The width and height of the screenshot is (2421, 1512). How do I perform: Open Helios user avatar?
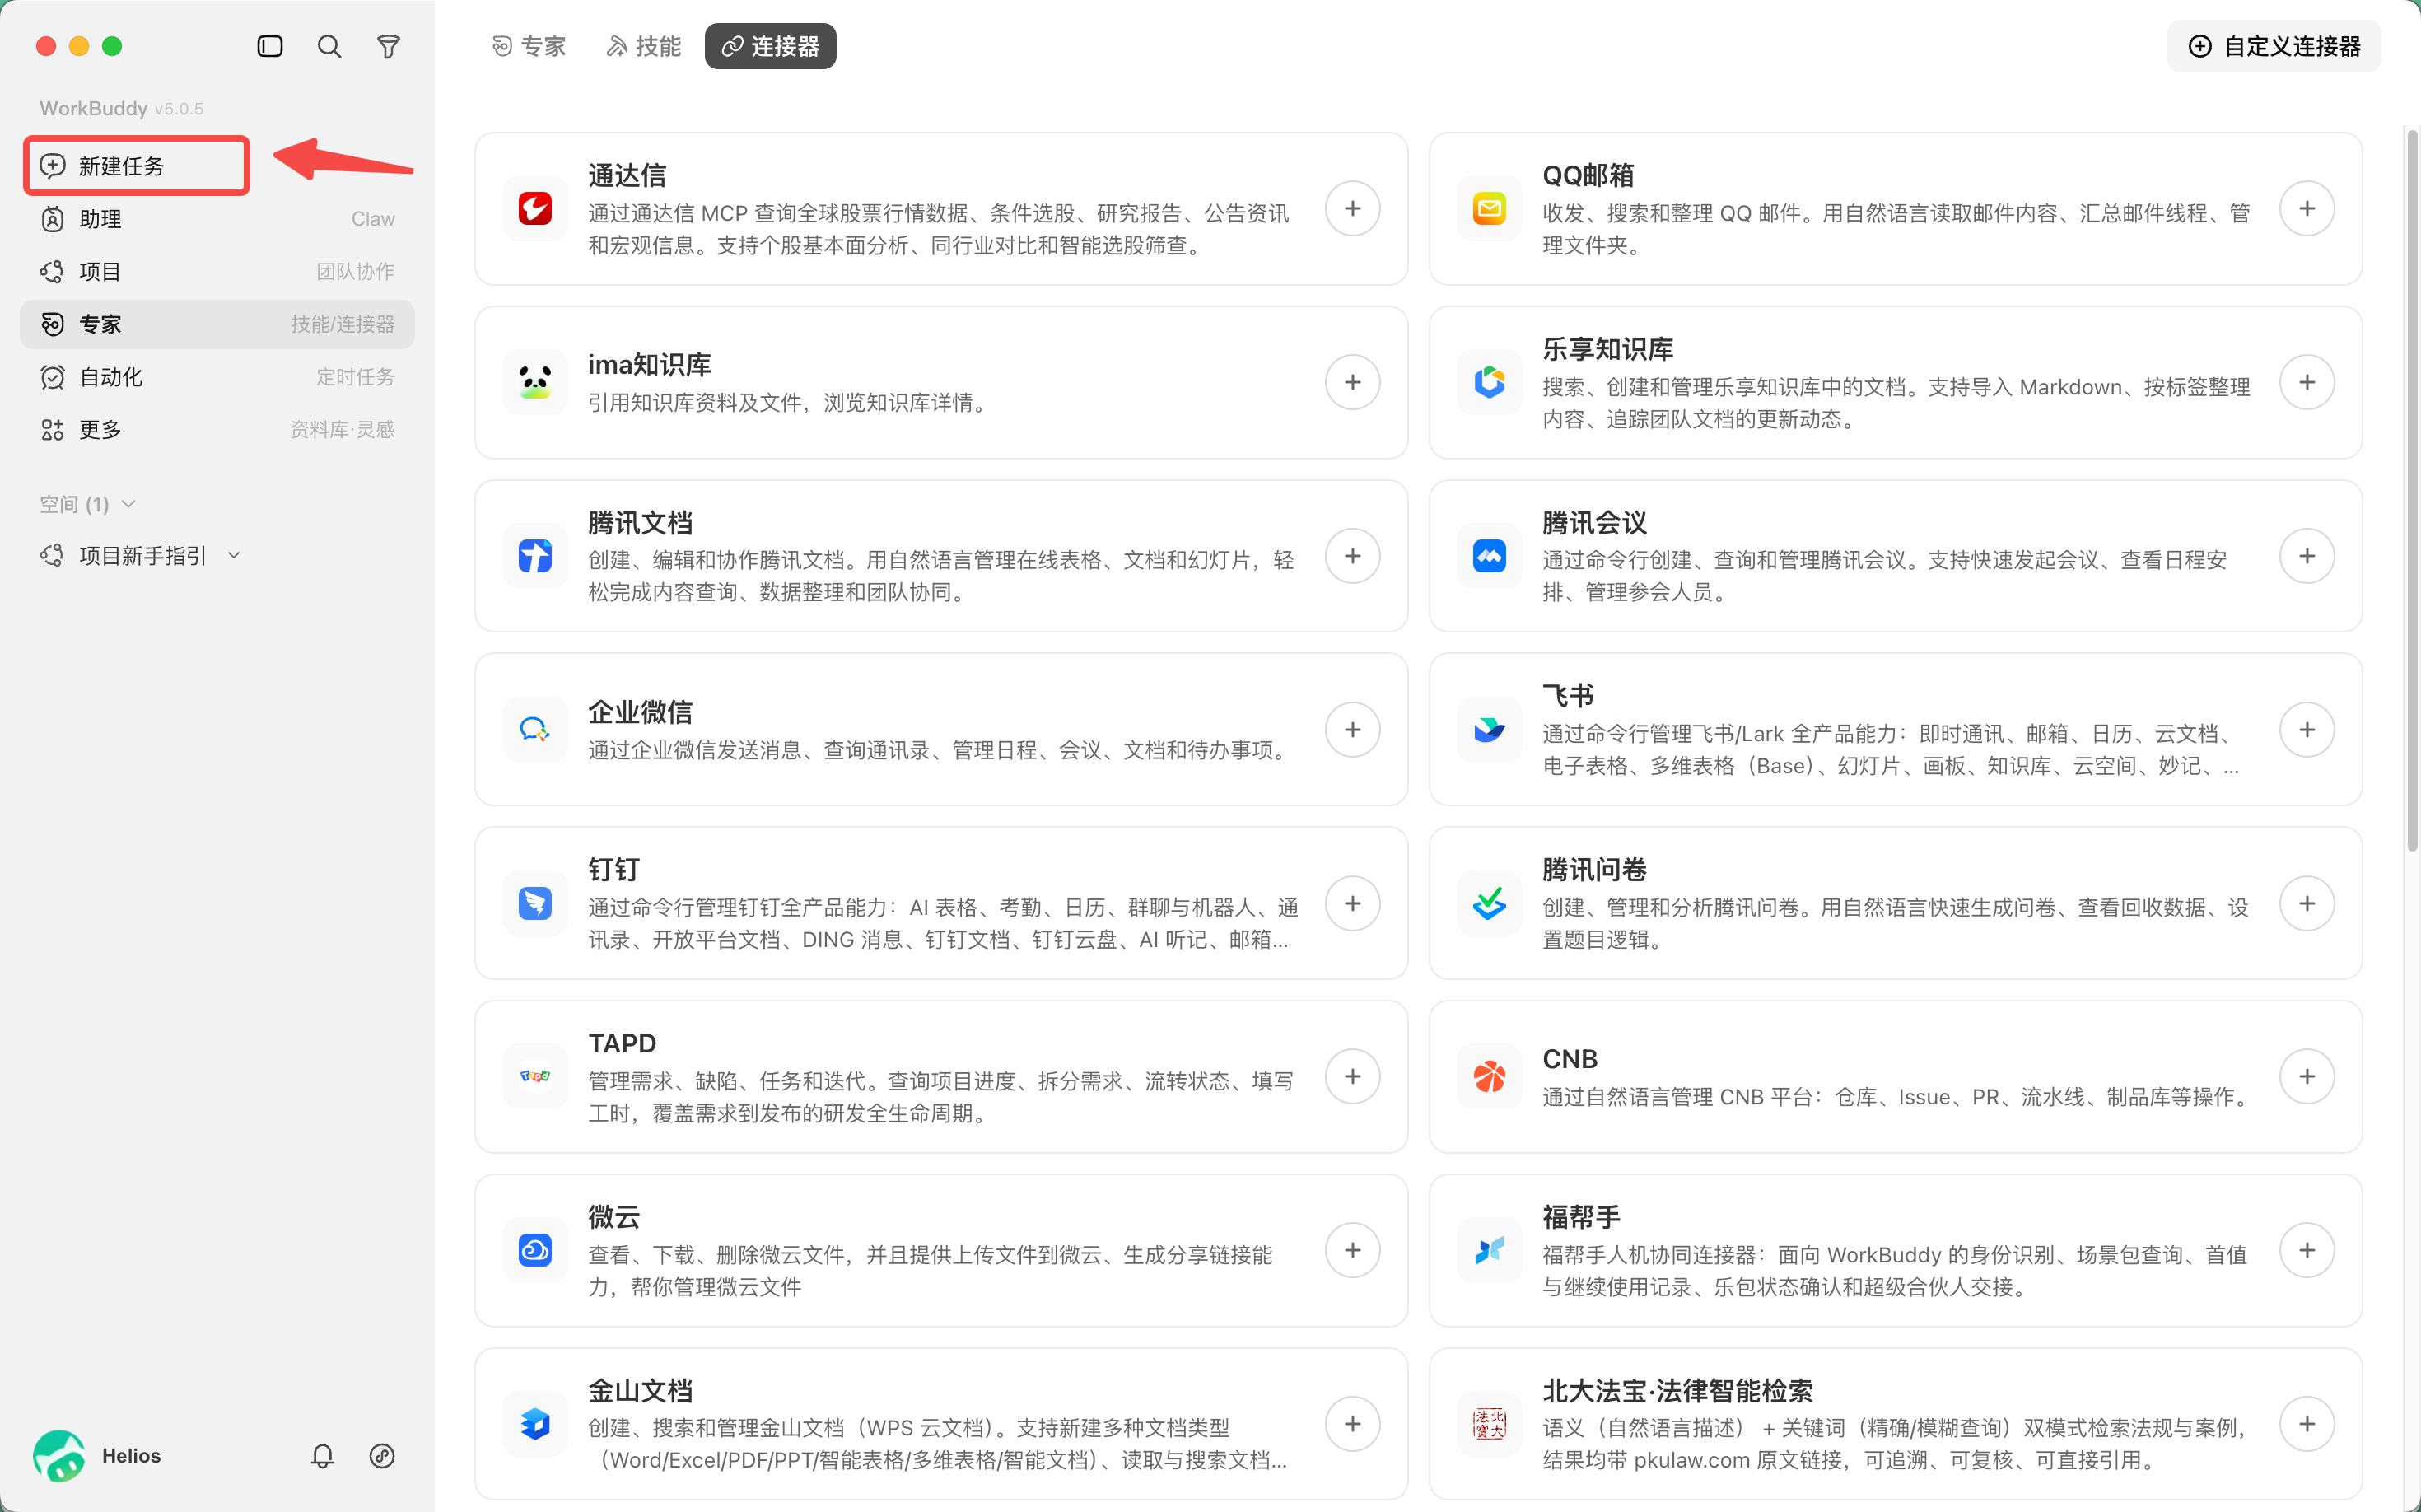[59, 1455]
